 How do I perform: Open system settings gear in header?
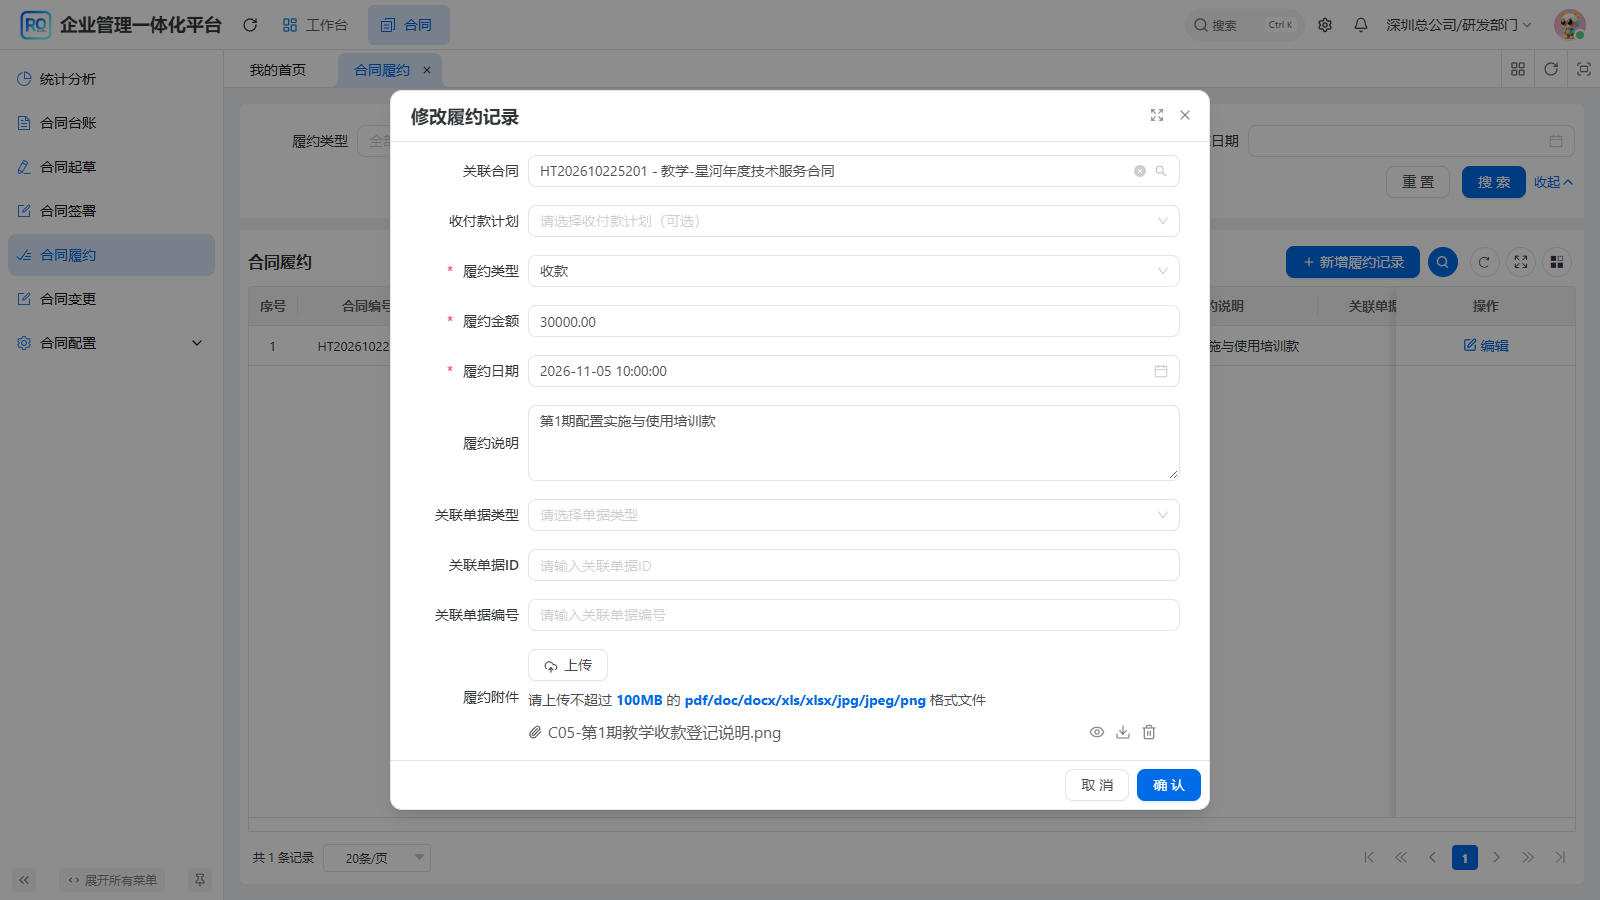tap(1325, 25)
